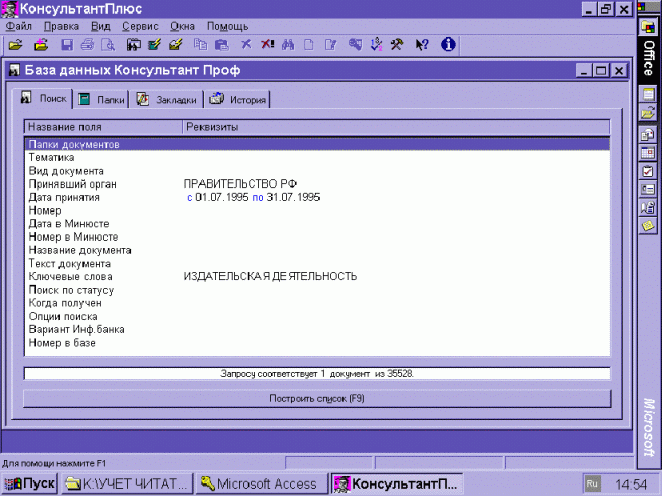Select the Папки документов row
The width and height of the screenshot is (662, 496).
click(317, 144)
